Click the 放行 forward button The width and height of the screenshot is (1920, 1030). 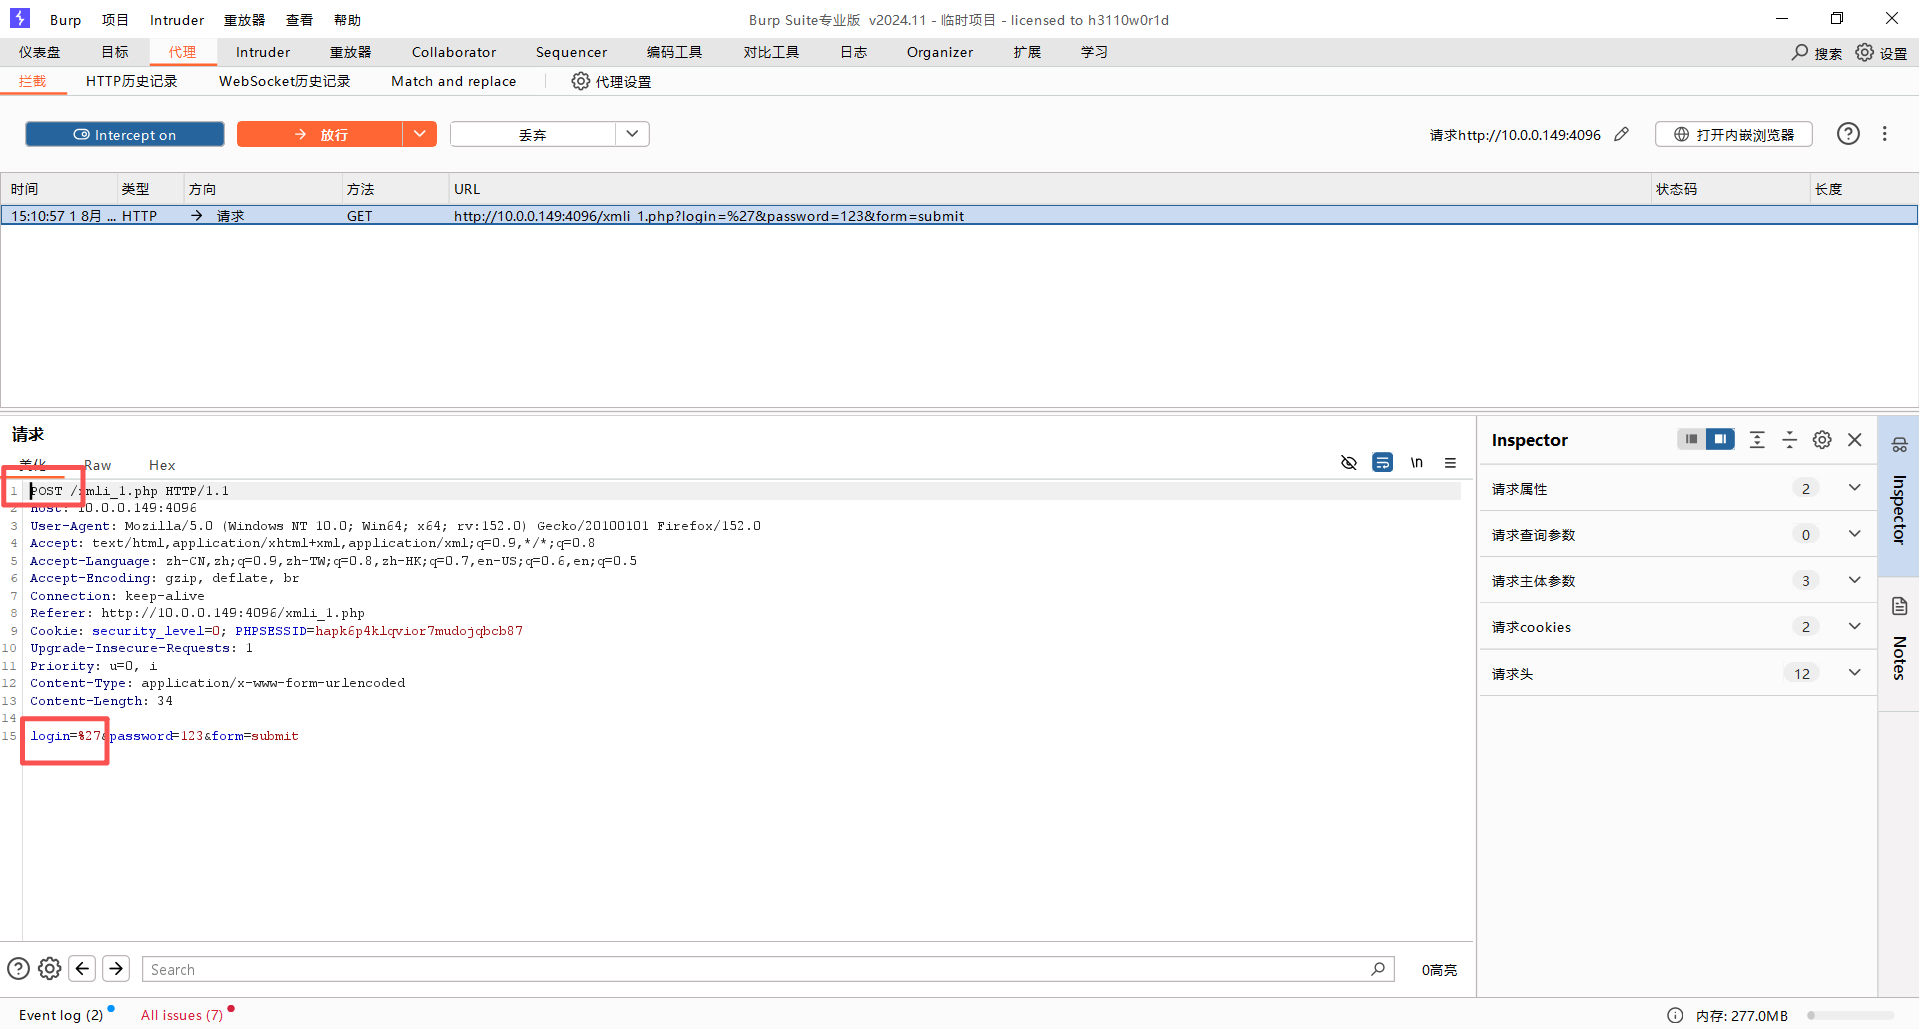coord(320,134)
